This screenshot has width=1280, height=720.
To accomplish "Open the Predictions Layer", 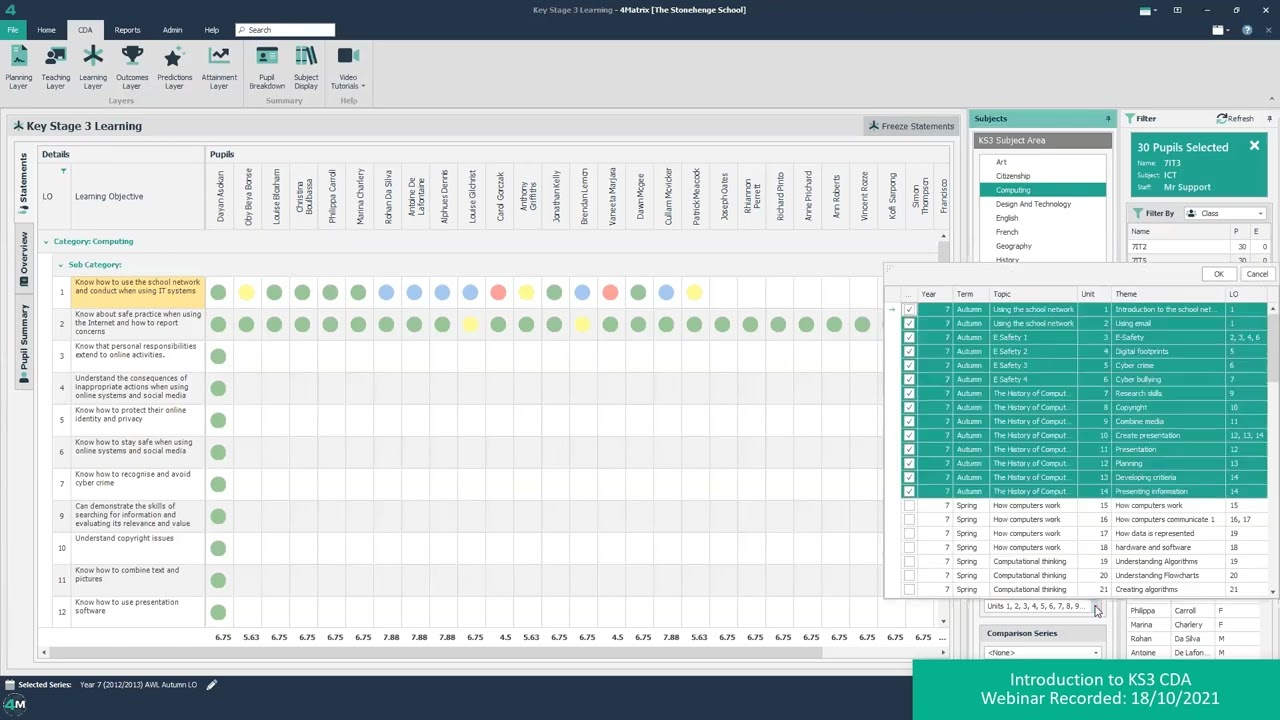I will pos(174,68).
